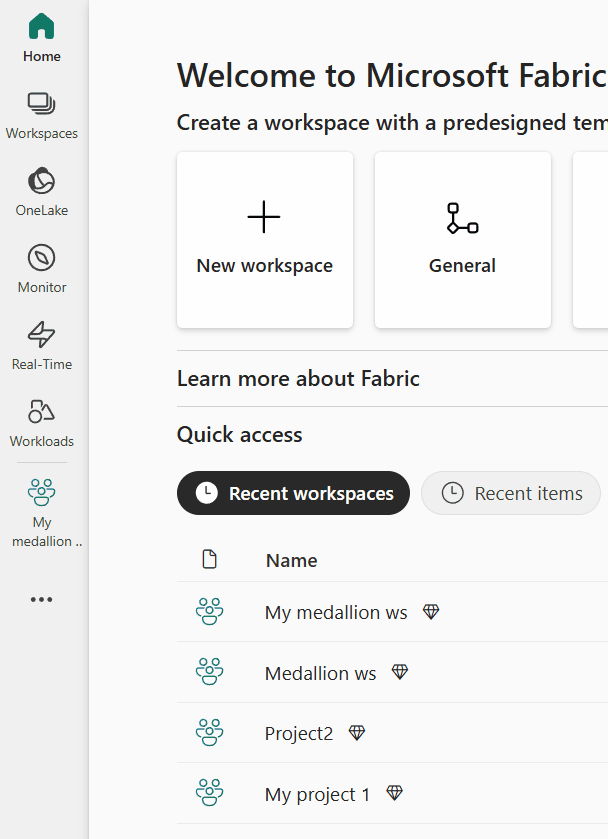The image size is (608, 839).
Task: Select the General template card
Action: pyautogui.click(x=462, y=240)
